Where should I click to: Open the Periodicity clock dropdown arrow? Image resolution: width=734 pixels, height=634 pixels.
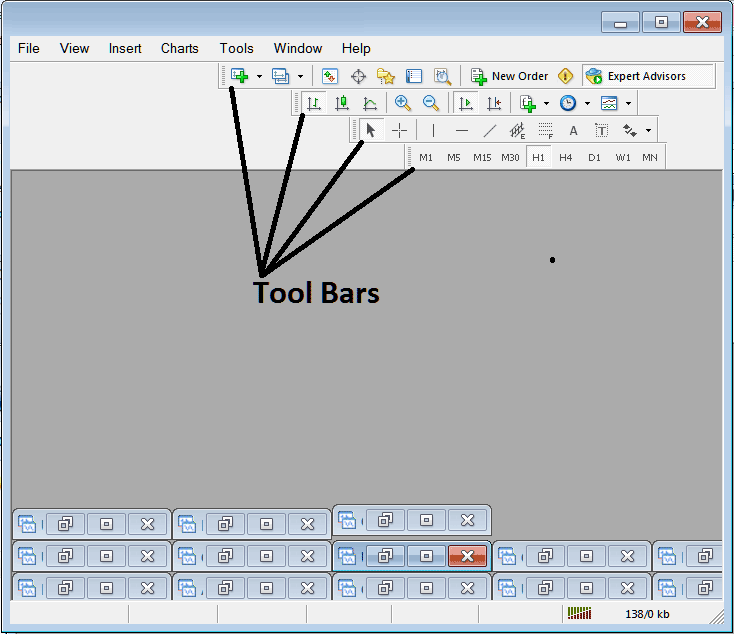coord(587,103)
